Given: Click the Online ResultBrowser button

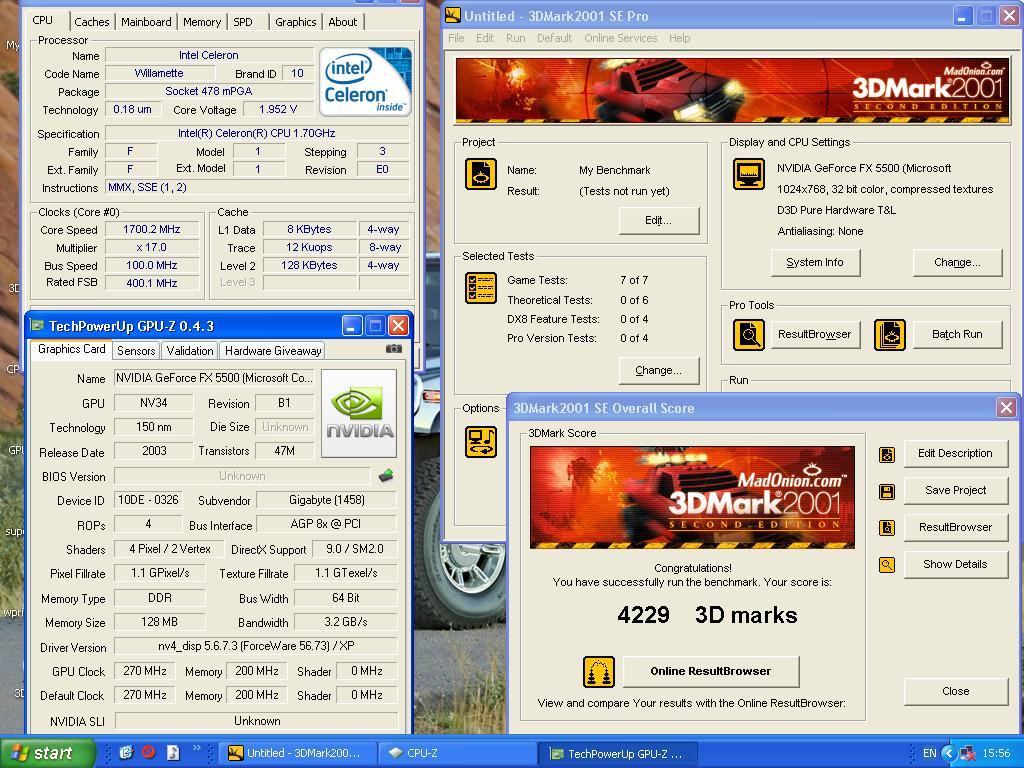Looking at the screenshot, I should click(x=711, y=671).
